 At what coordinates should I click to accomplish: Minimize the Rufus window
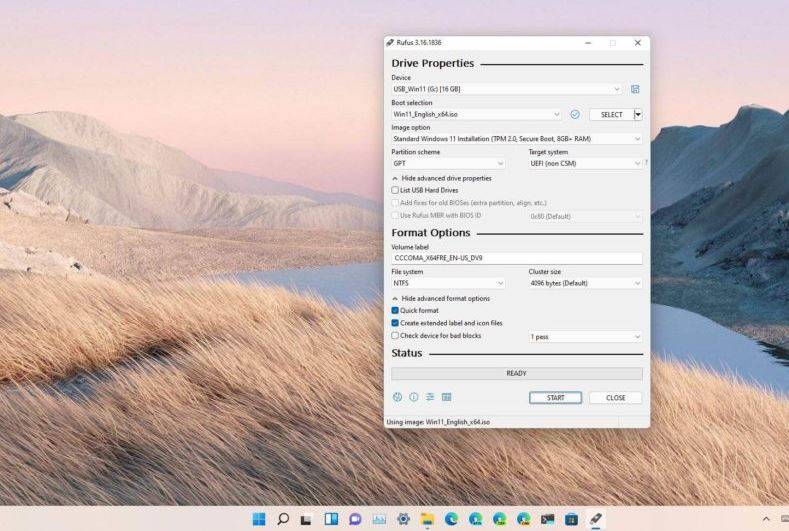(588, 43)
